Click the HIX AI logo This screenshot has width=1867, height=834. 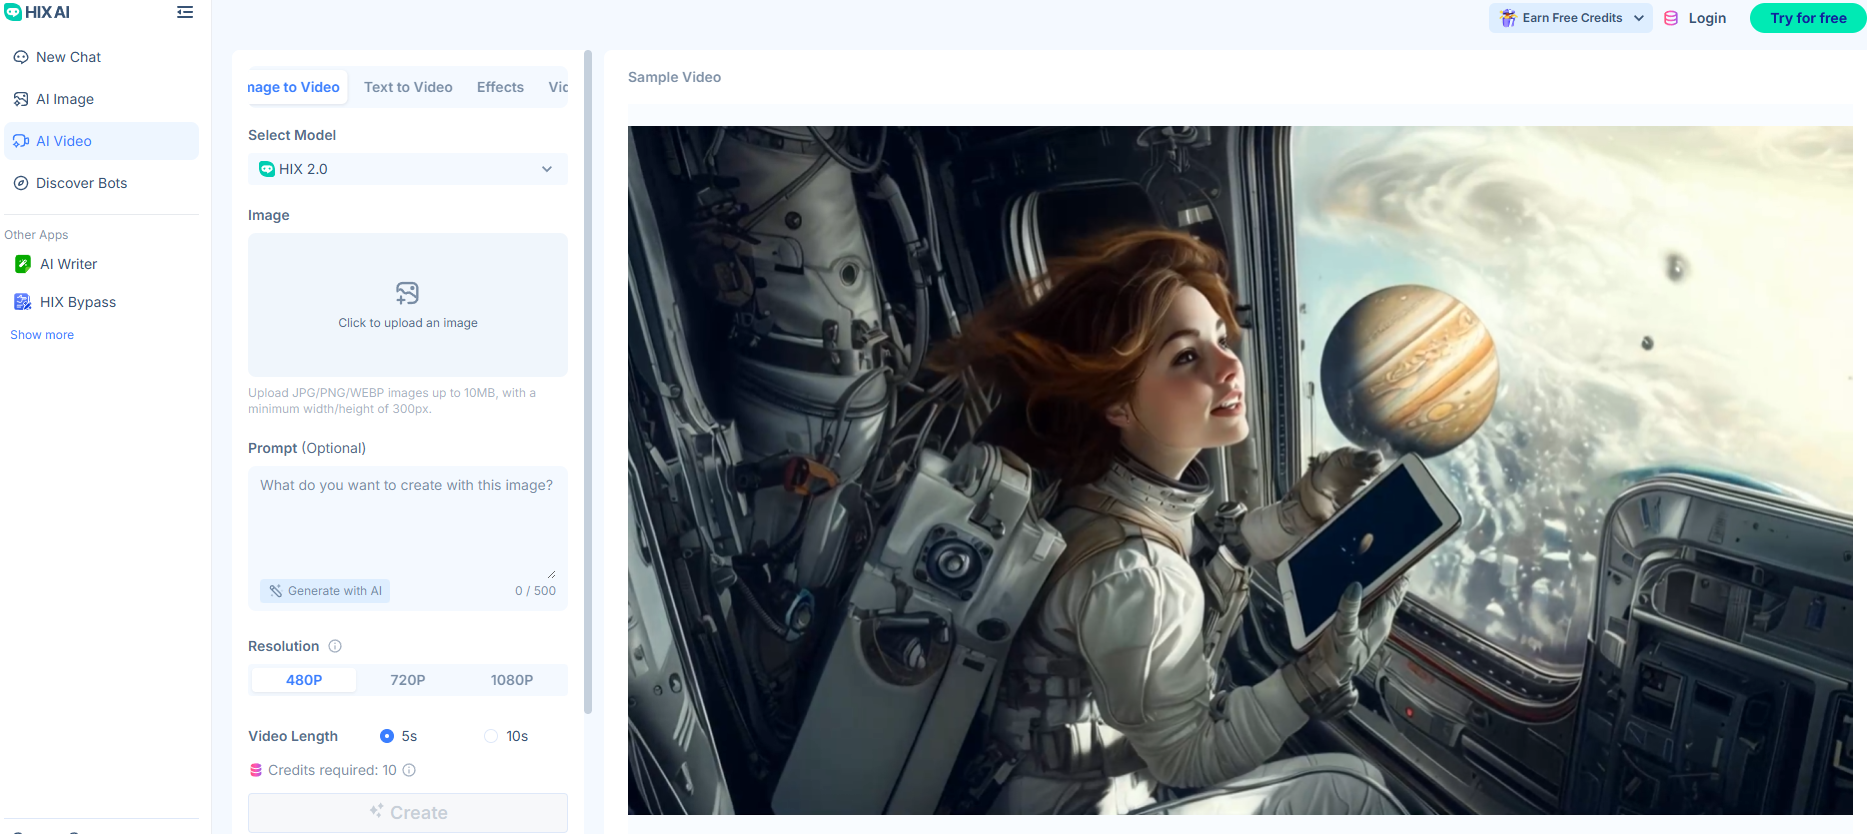(x=38, y=12)
